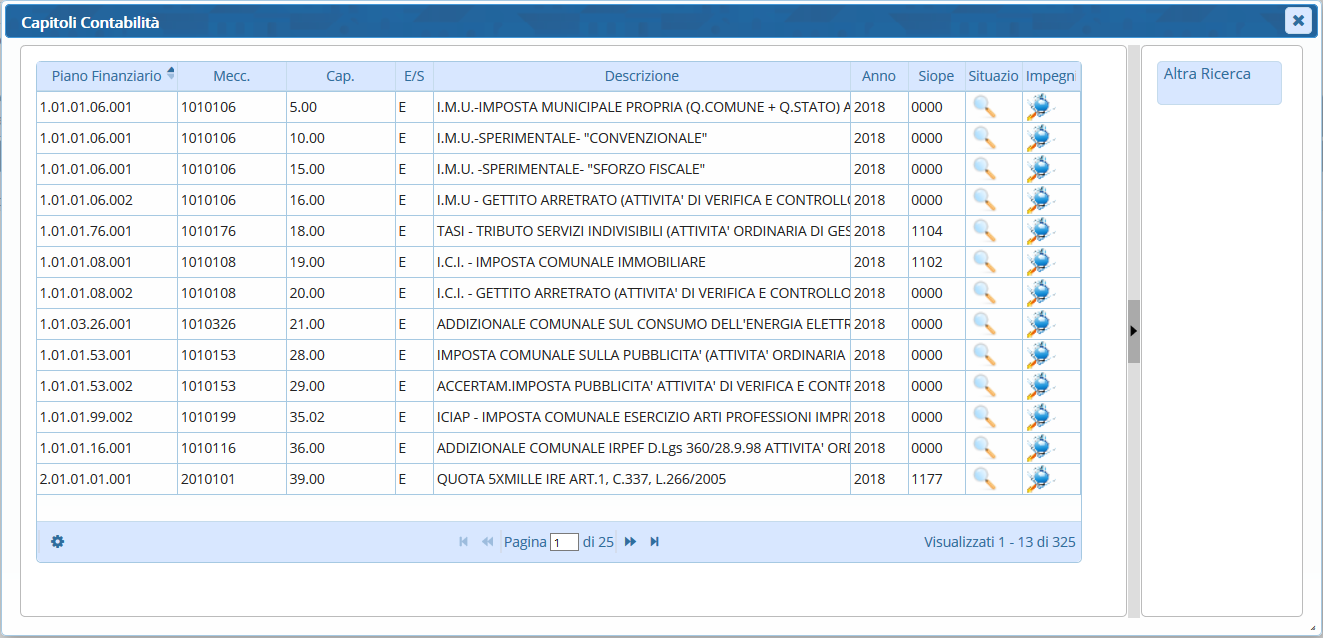Click the grid settings gear icon
Image resolution: width=1323 pixels, height=638 pixels.
[x=58, y=542]
